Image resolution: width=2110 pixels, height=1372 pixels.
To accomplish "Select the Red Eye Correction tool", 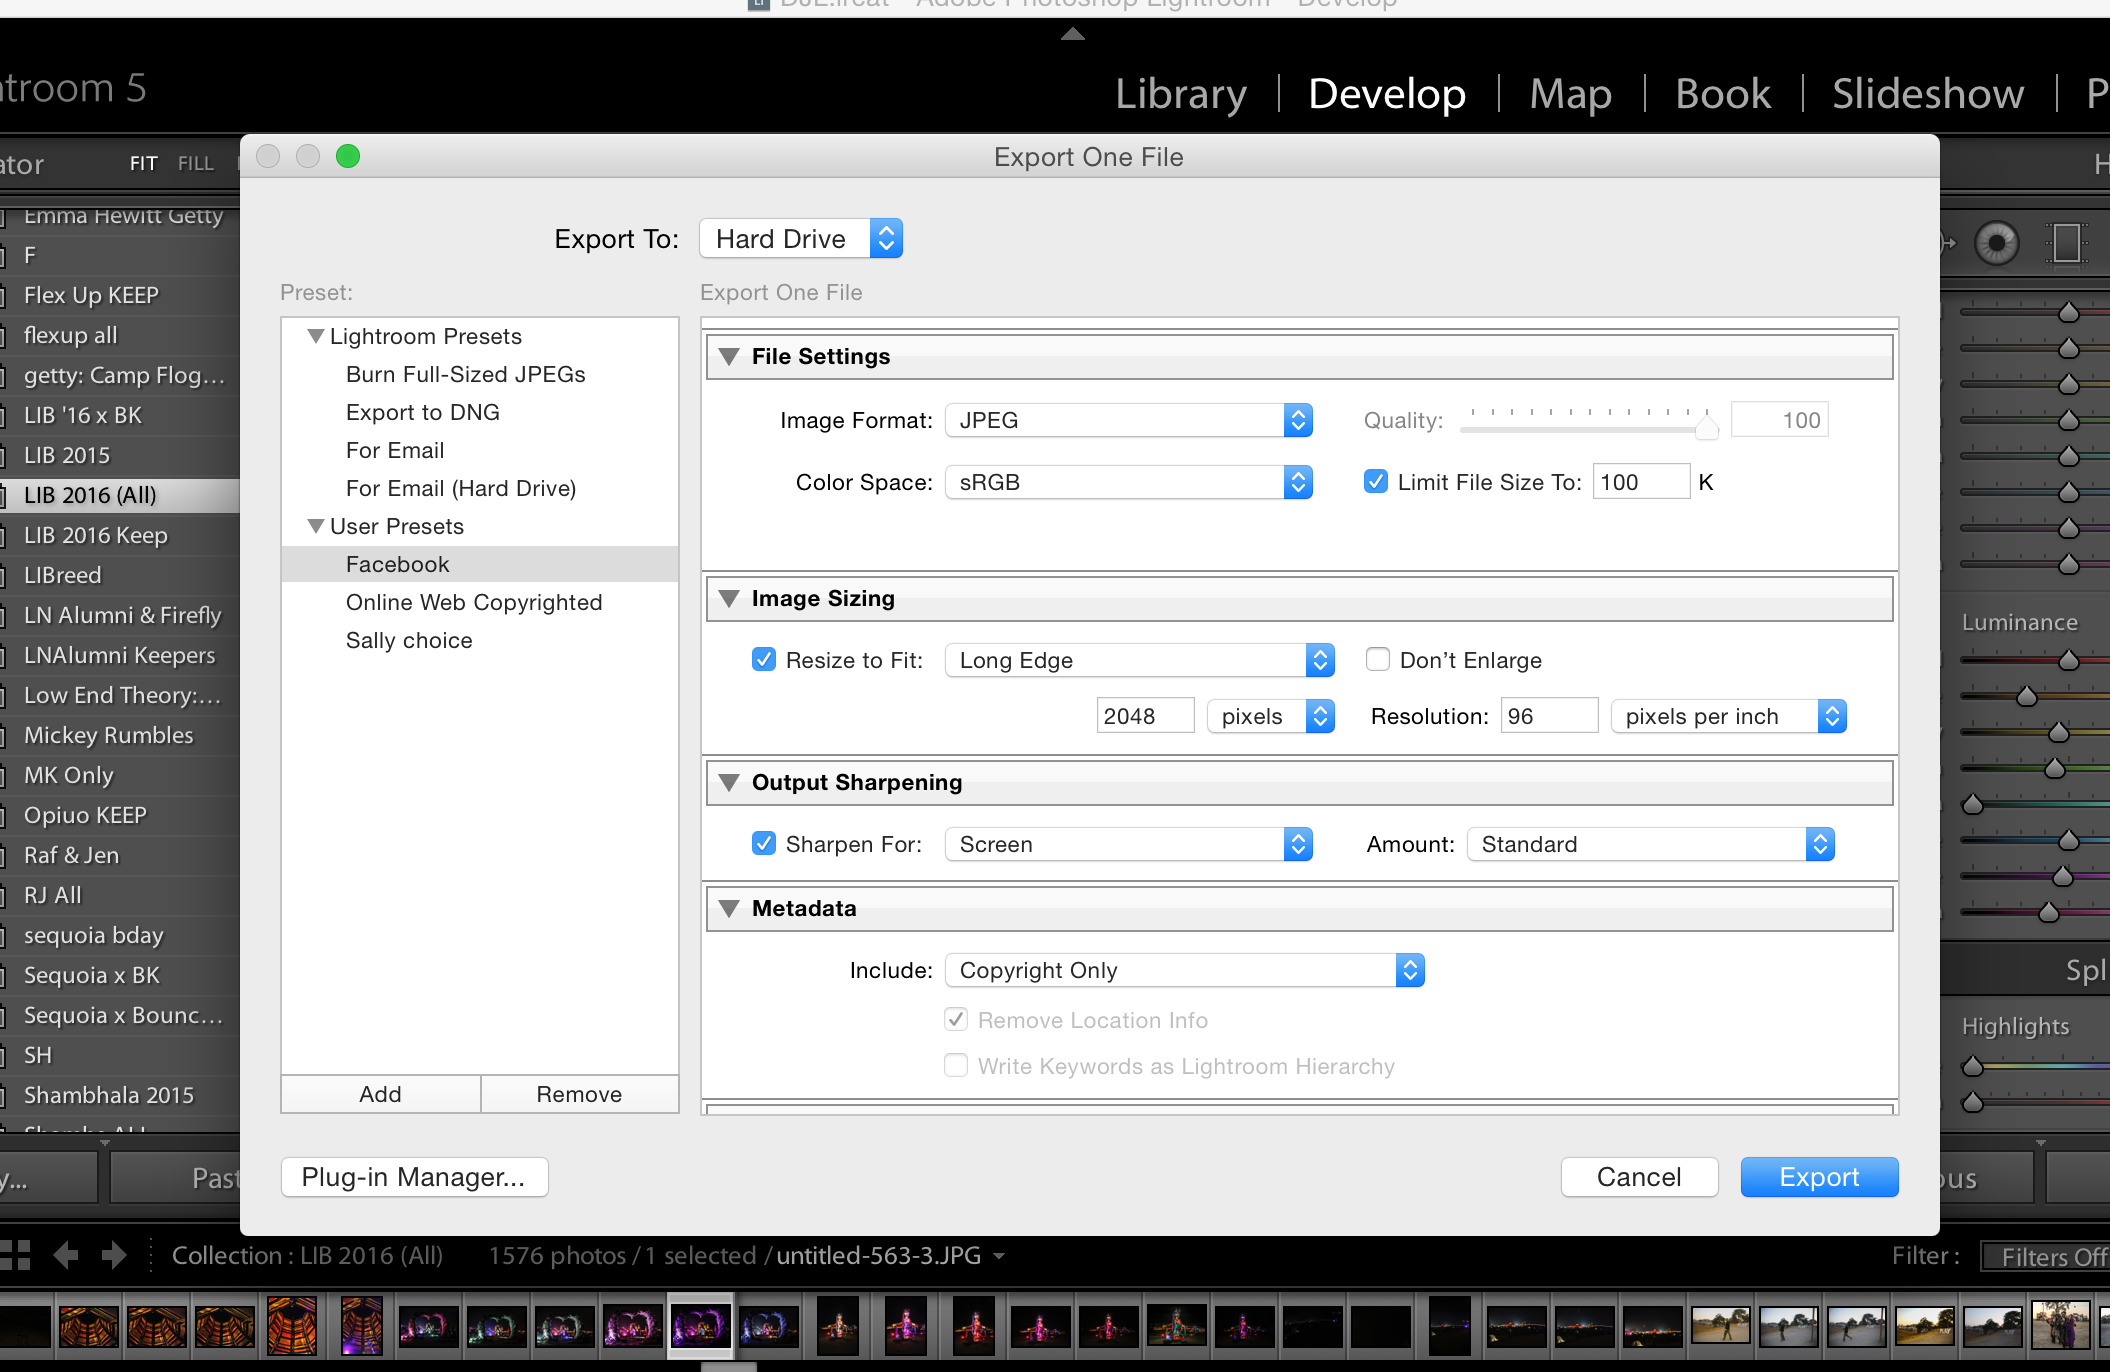I will point(1997,243).
